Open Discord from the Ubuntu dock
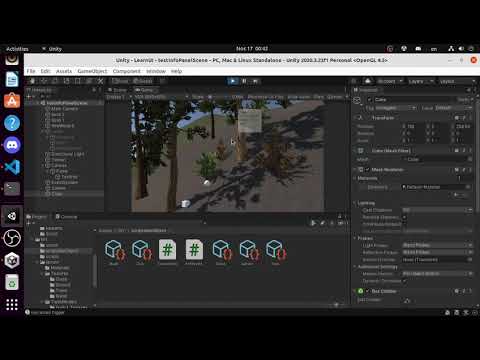480x360 pixels. (12, 145)
